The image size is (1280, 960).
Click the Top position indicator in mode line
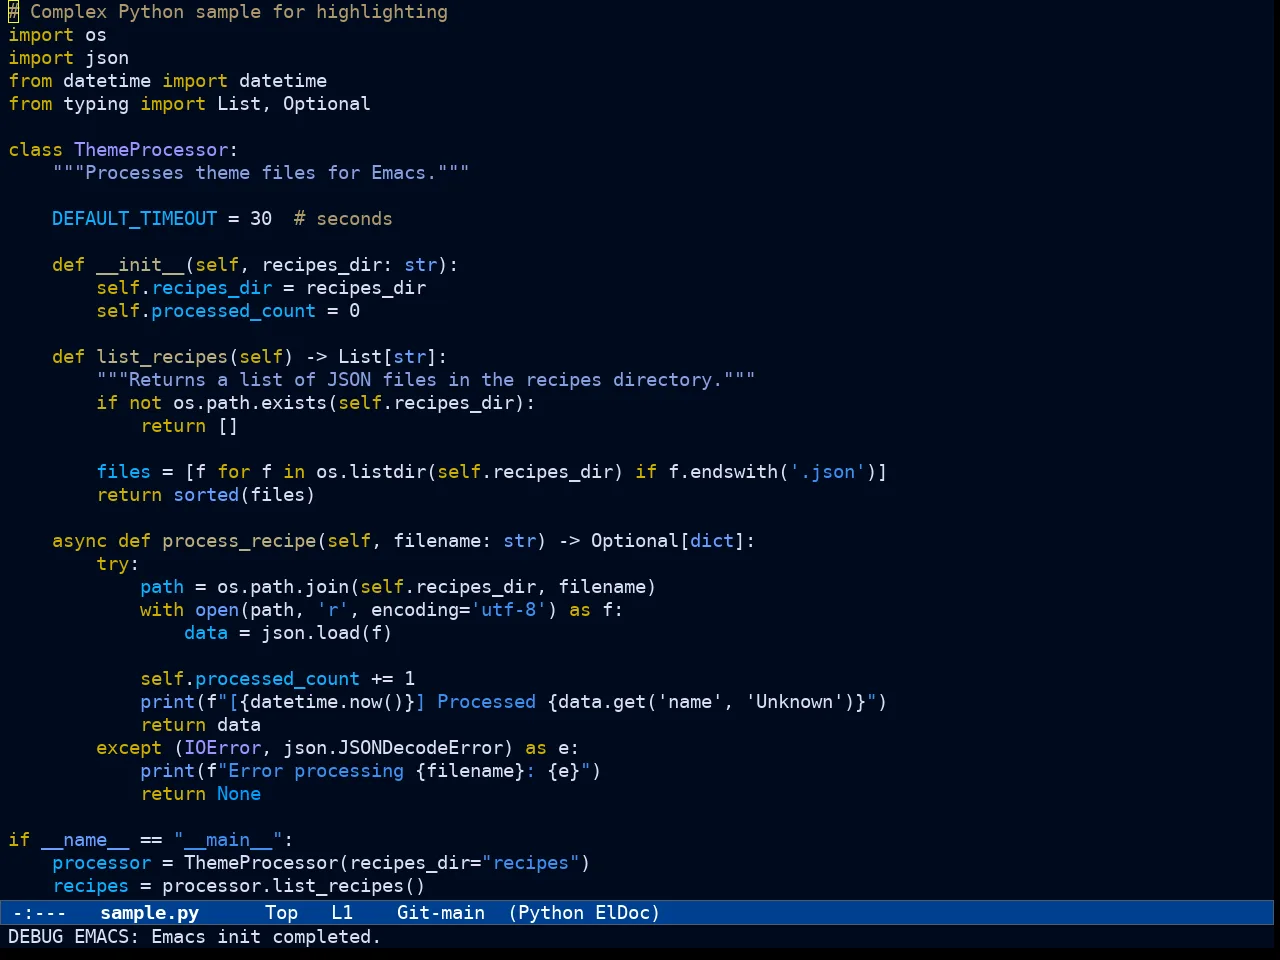pyautogui.click(x=281, y=913)
